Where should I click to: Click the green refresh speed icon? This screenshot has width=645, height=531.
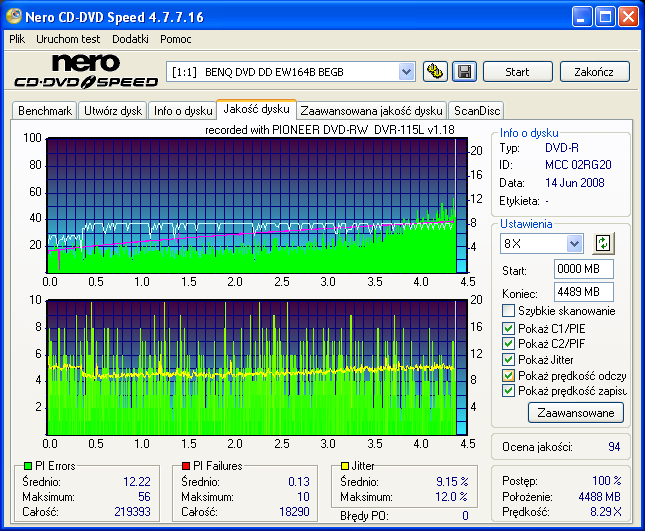[x=603, y=243]
